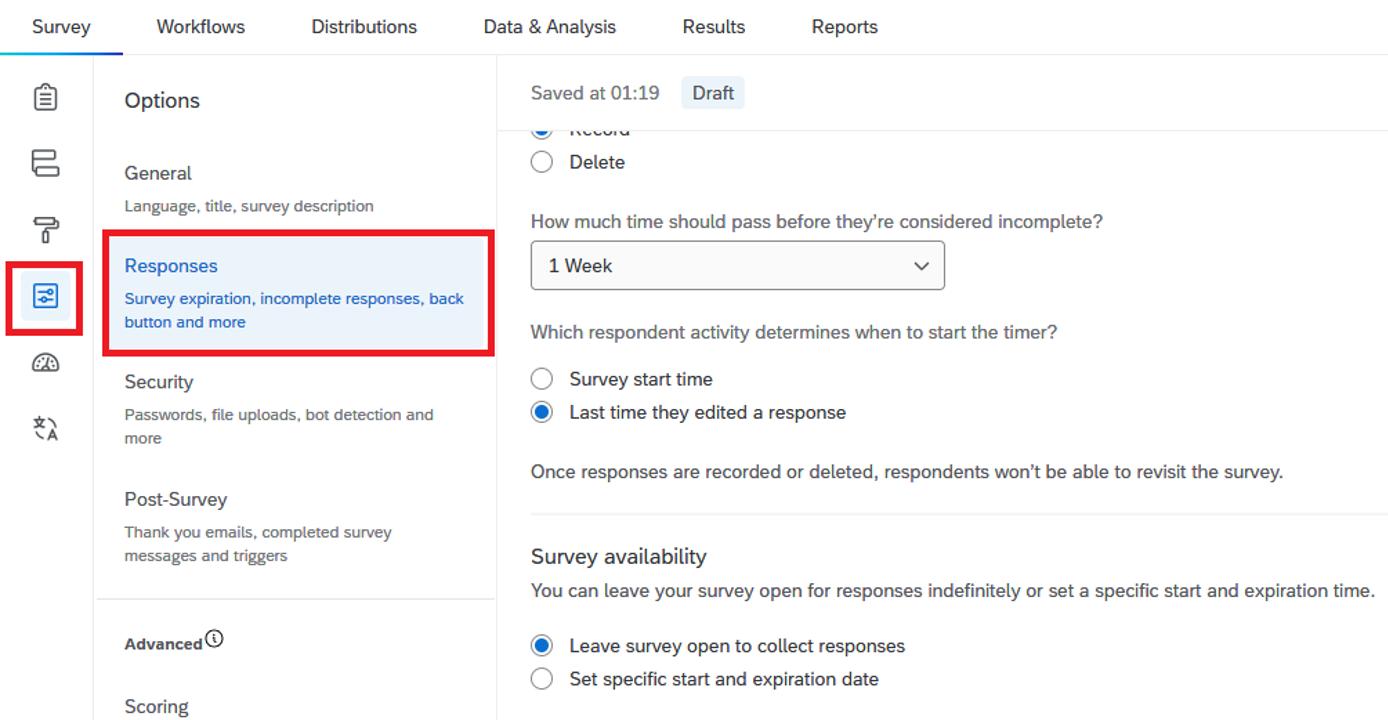Image resolution: width=1388 pixels, height=720 pixels.
Task: Click the Advanced info icon
Action: point(214,639)
